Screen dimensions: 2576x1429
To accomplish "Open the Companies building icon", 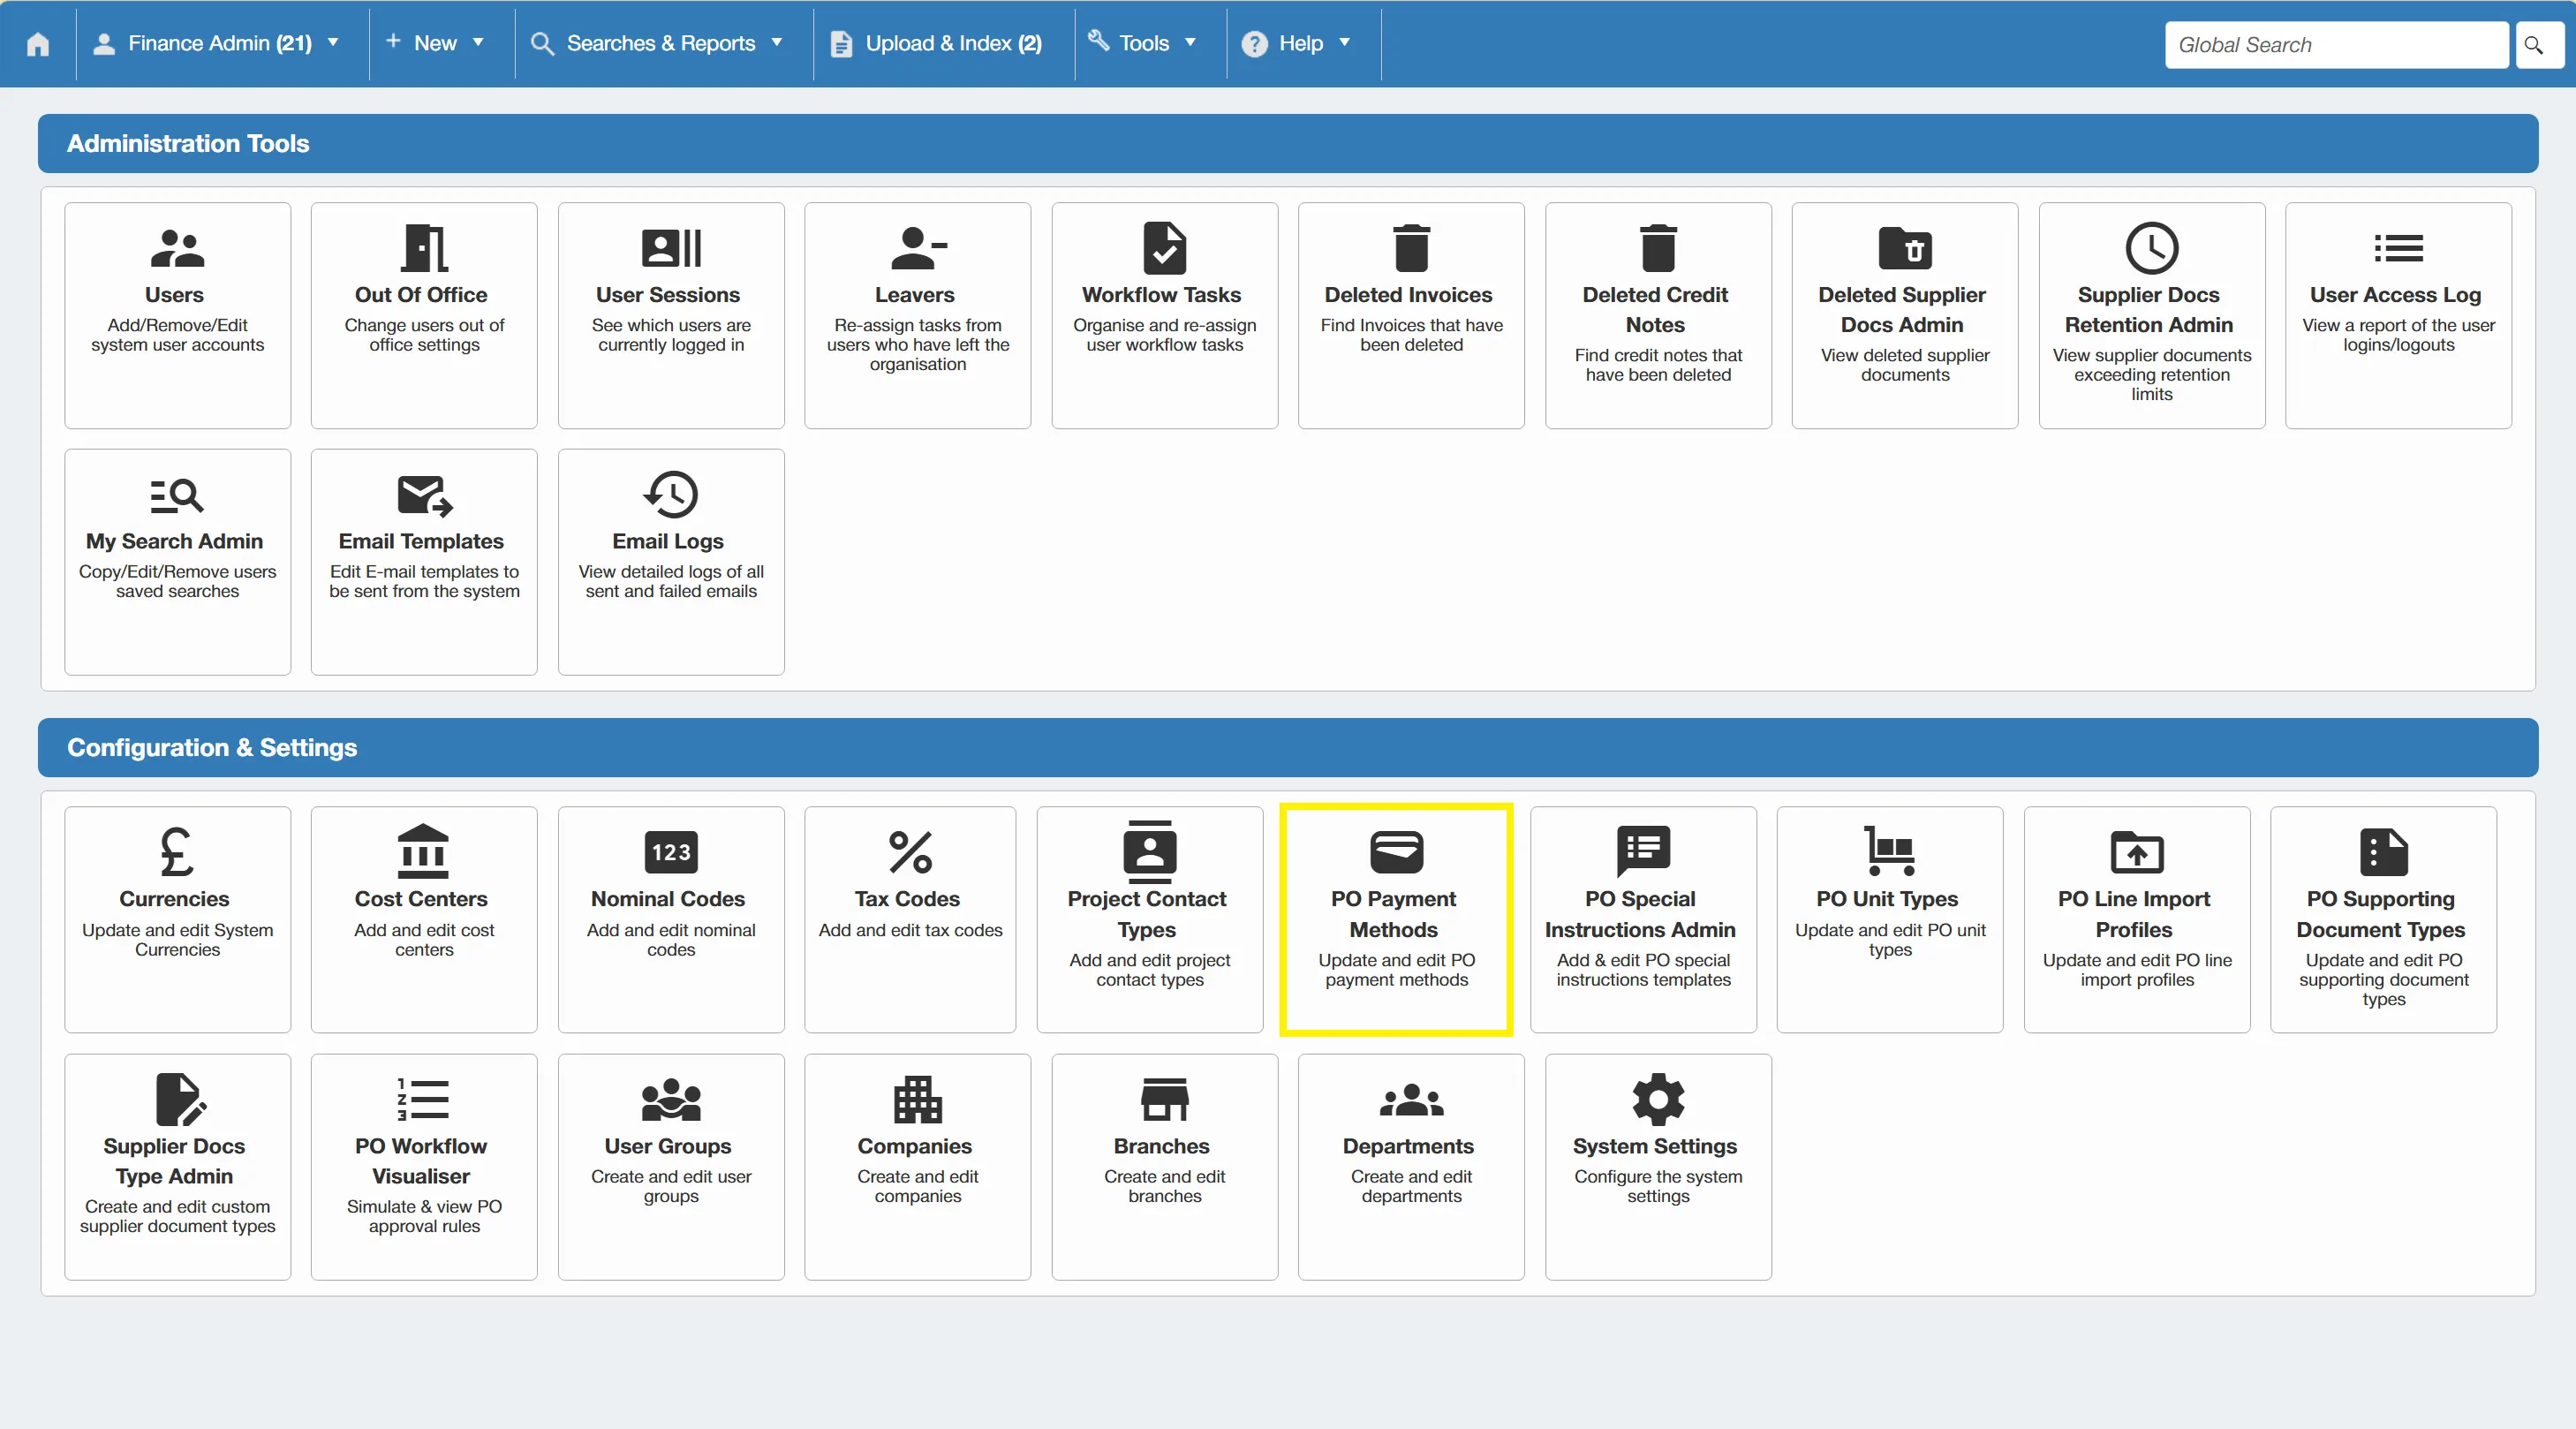I will click(918, 1099).
